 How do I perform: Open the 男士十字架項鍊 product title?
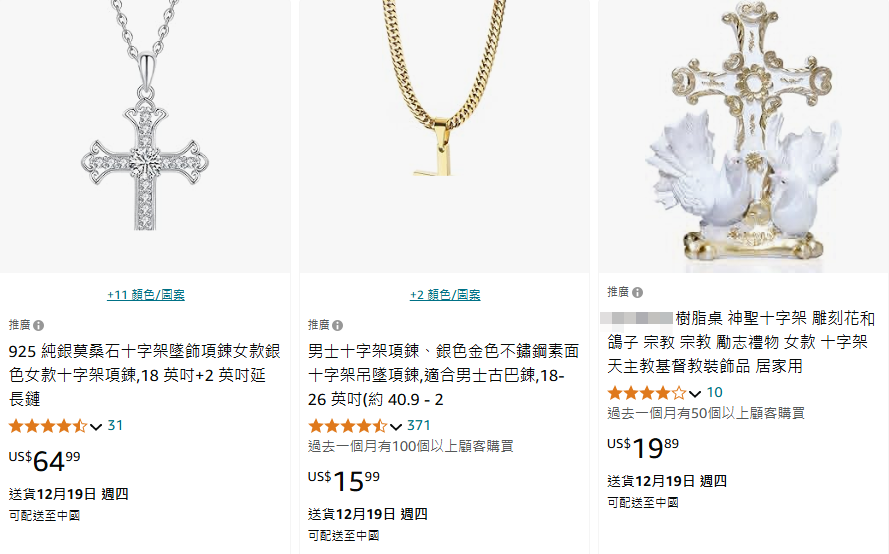point(443,375)
